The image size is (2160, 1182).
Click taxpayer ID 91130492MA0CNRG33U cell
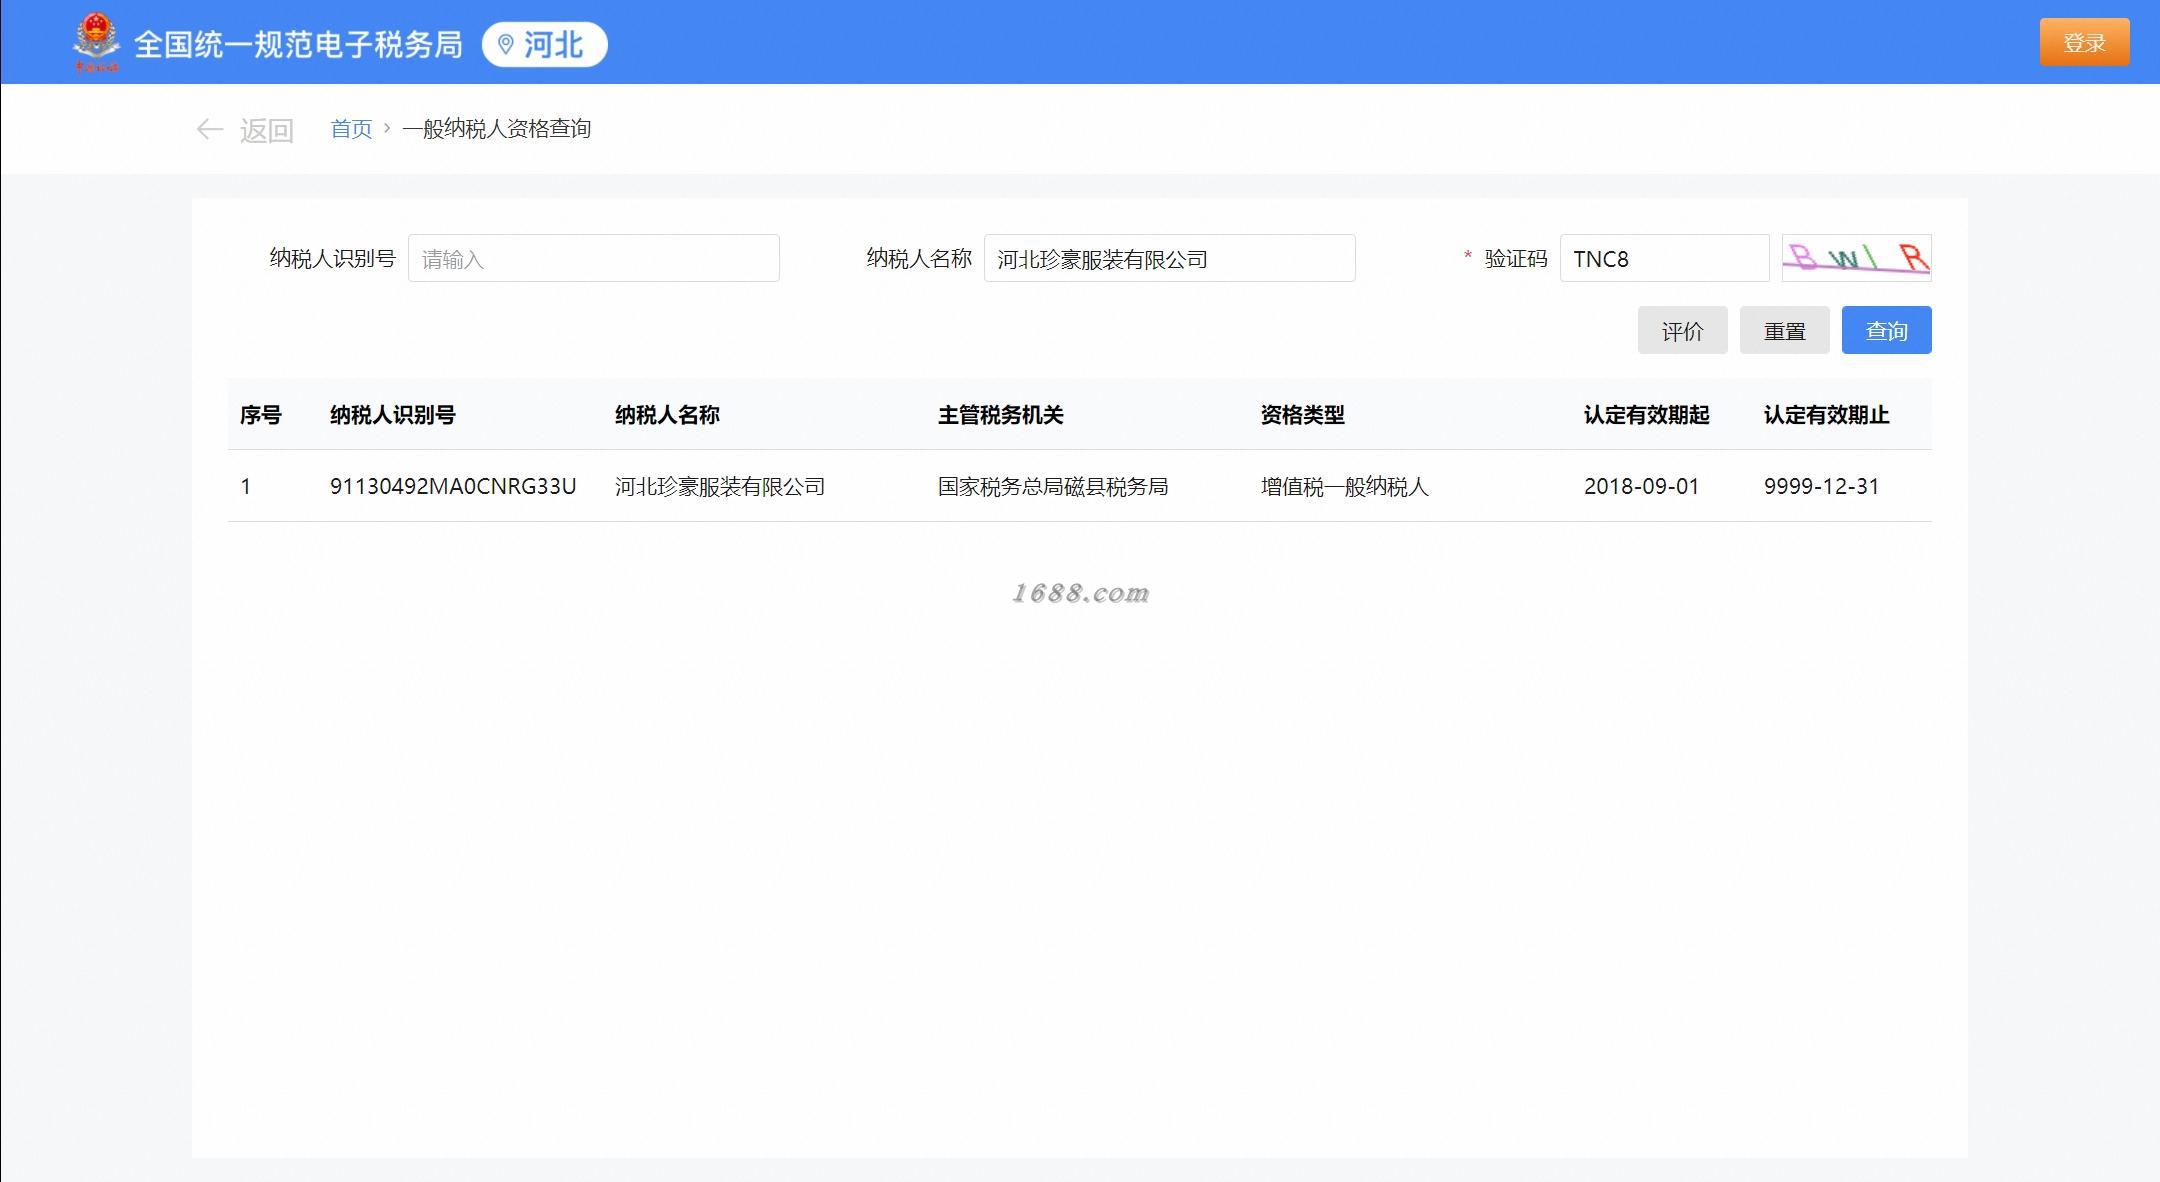tap(453, 486)
